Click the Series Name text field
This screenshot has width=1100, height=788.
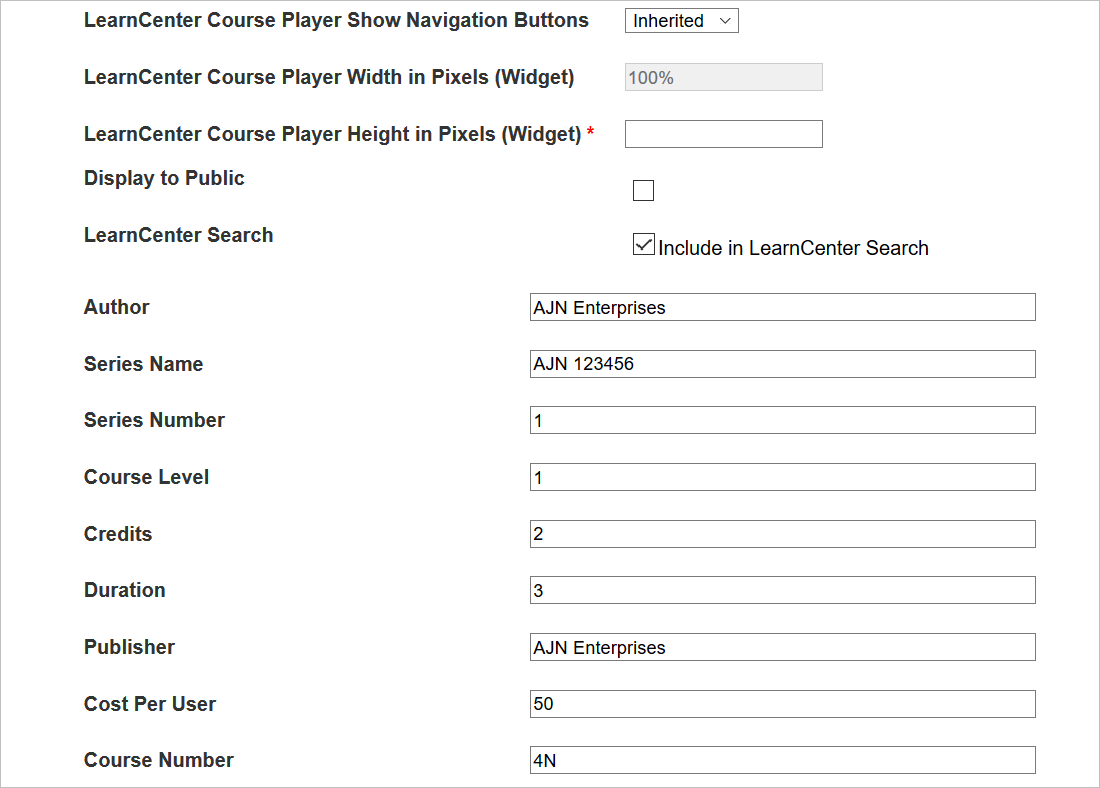782,364
